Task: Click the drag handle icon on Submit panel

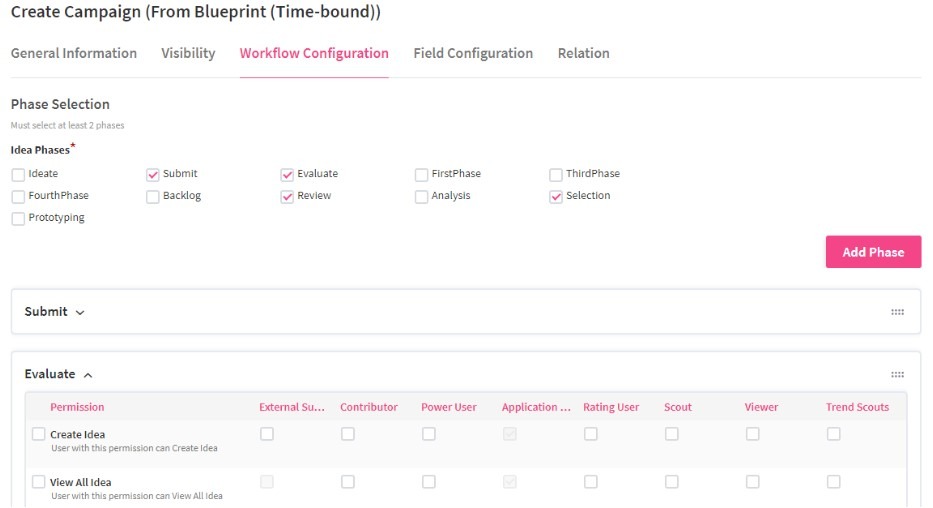Action: pos(897,312)
